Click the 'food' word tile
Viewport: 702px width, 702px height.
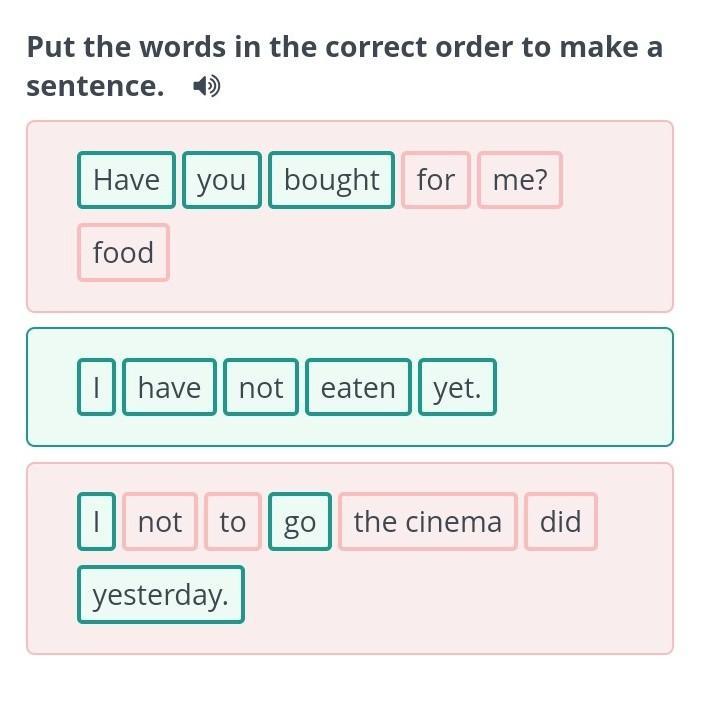123,253
